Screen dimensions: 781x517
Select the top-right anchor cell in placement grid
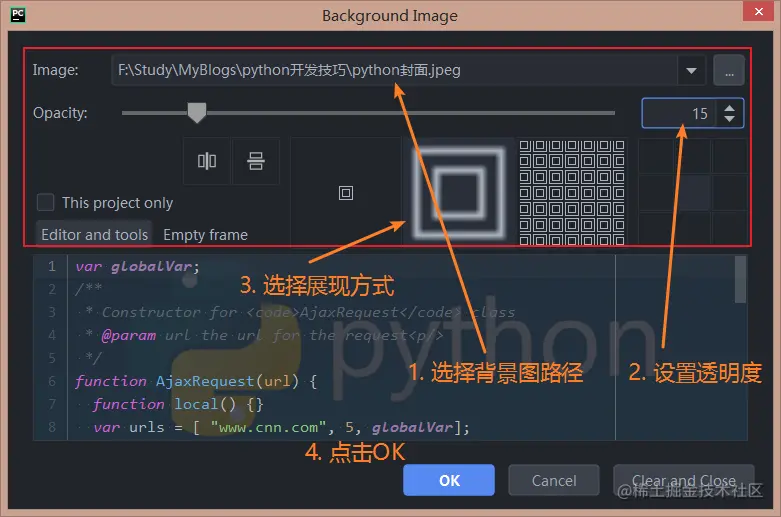729,156
